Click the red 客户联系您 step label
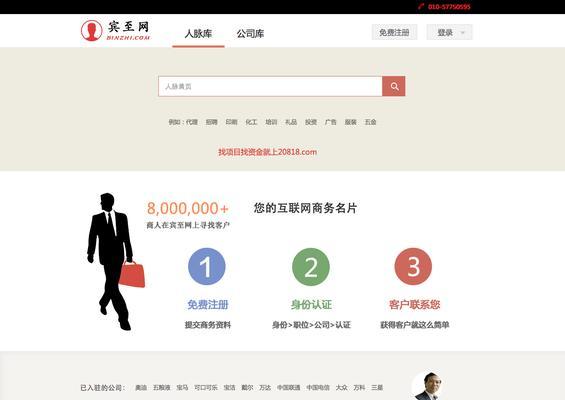This screenshot has width=565, height=400. [414, 305]
